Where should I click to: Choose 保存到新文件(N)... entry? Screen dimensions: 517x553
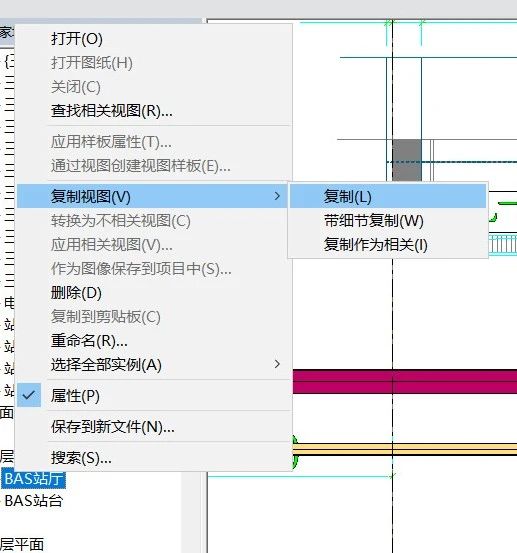tap(154, 427)
